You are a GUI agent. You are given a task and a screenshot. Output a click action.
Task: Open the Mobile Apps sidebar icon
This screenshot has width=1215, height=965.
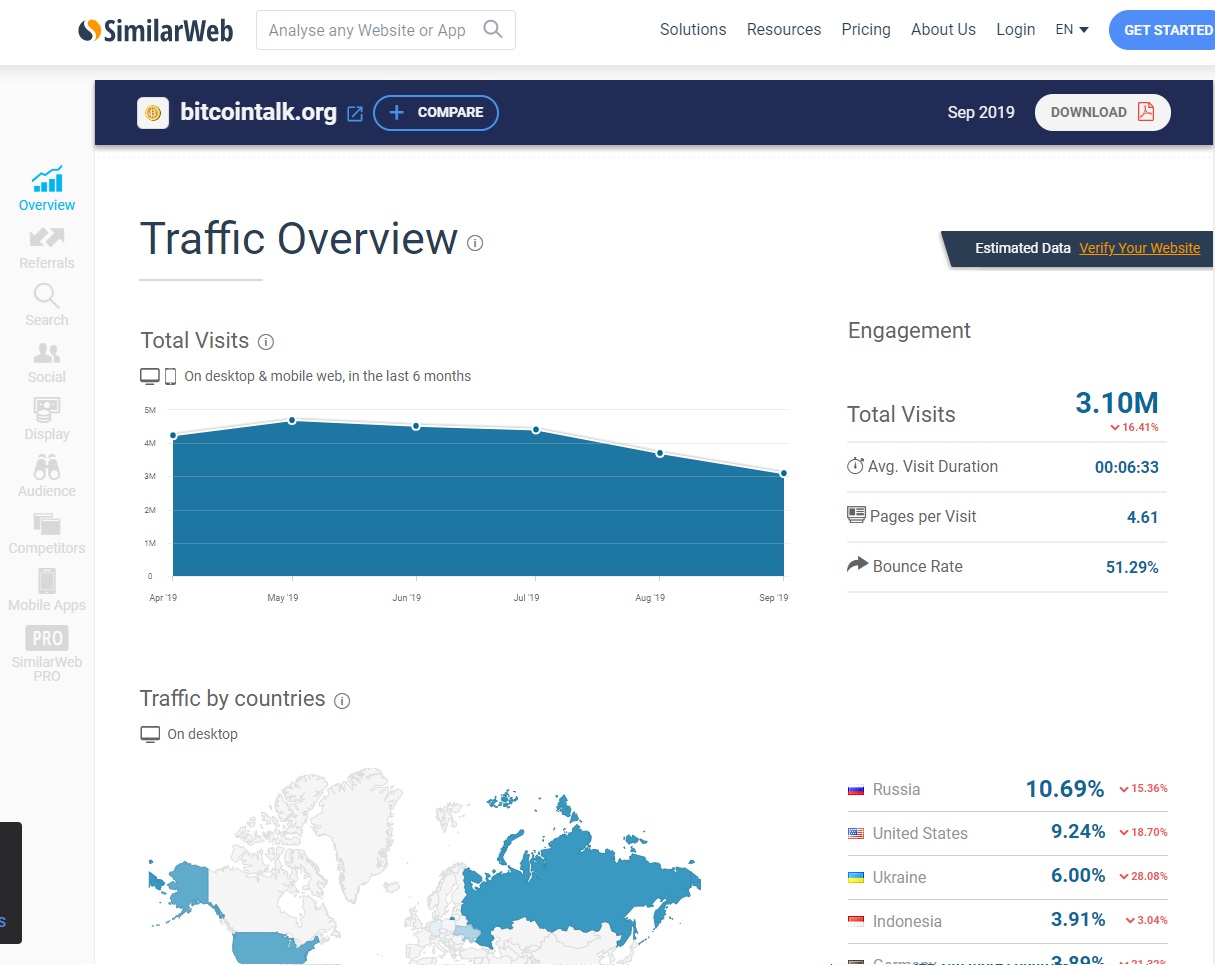pos(47,581)
